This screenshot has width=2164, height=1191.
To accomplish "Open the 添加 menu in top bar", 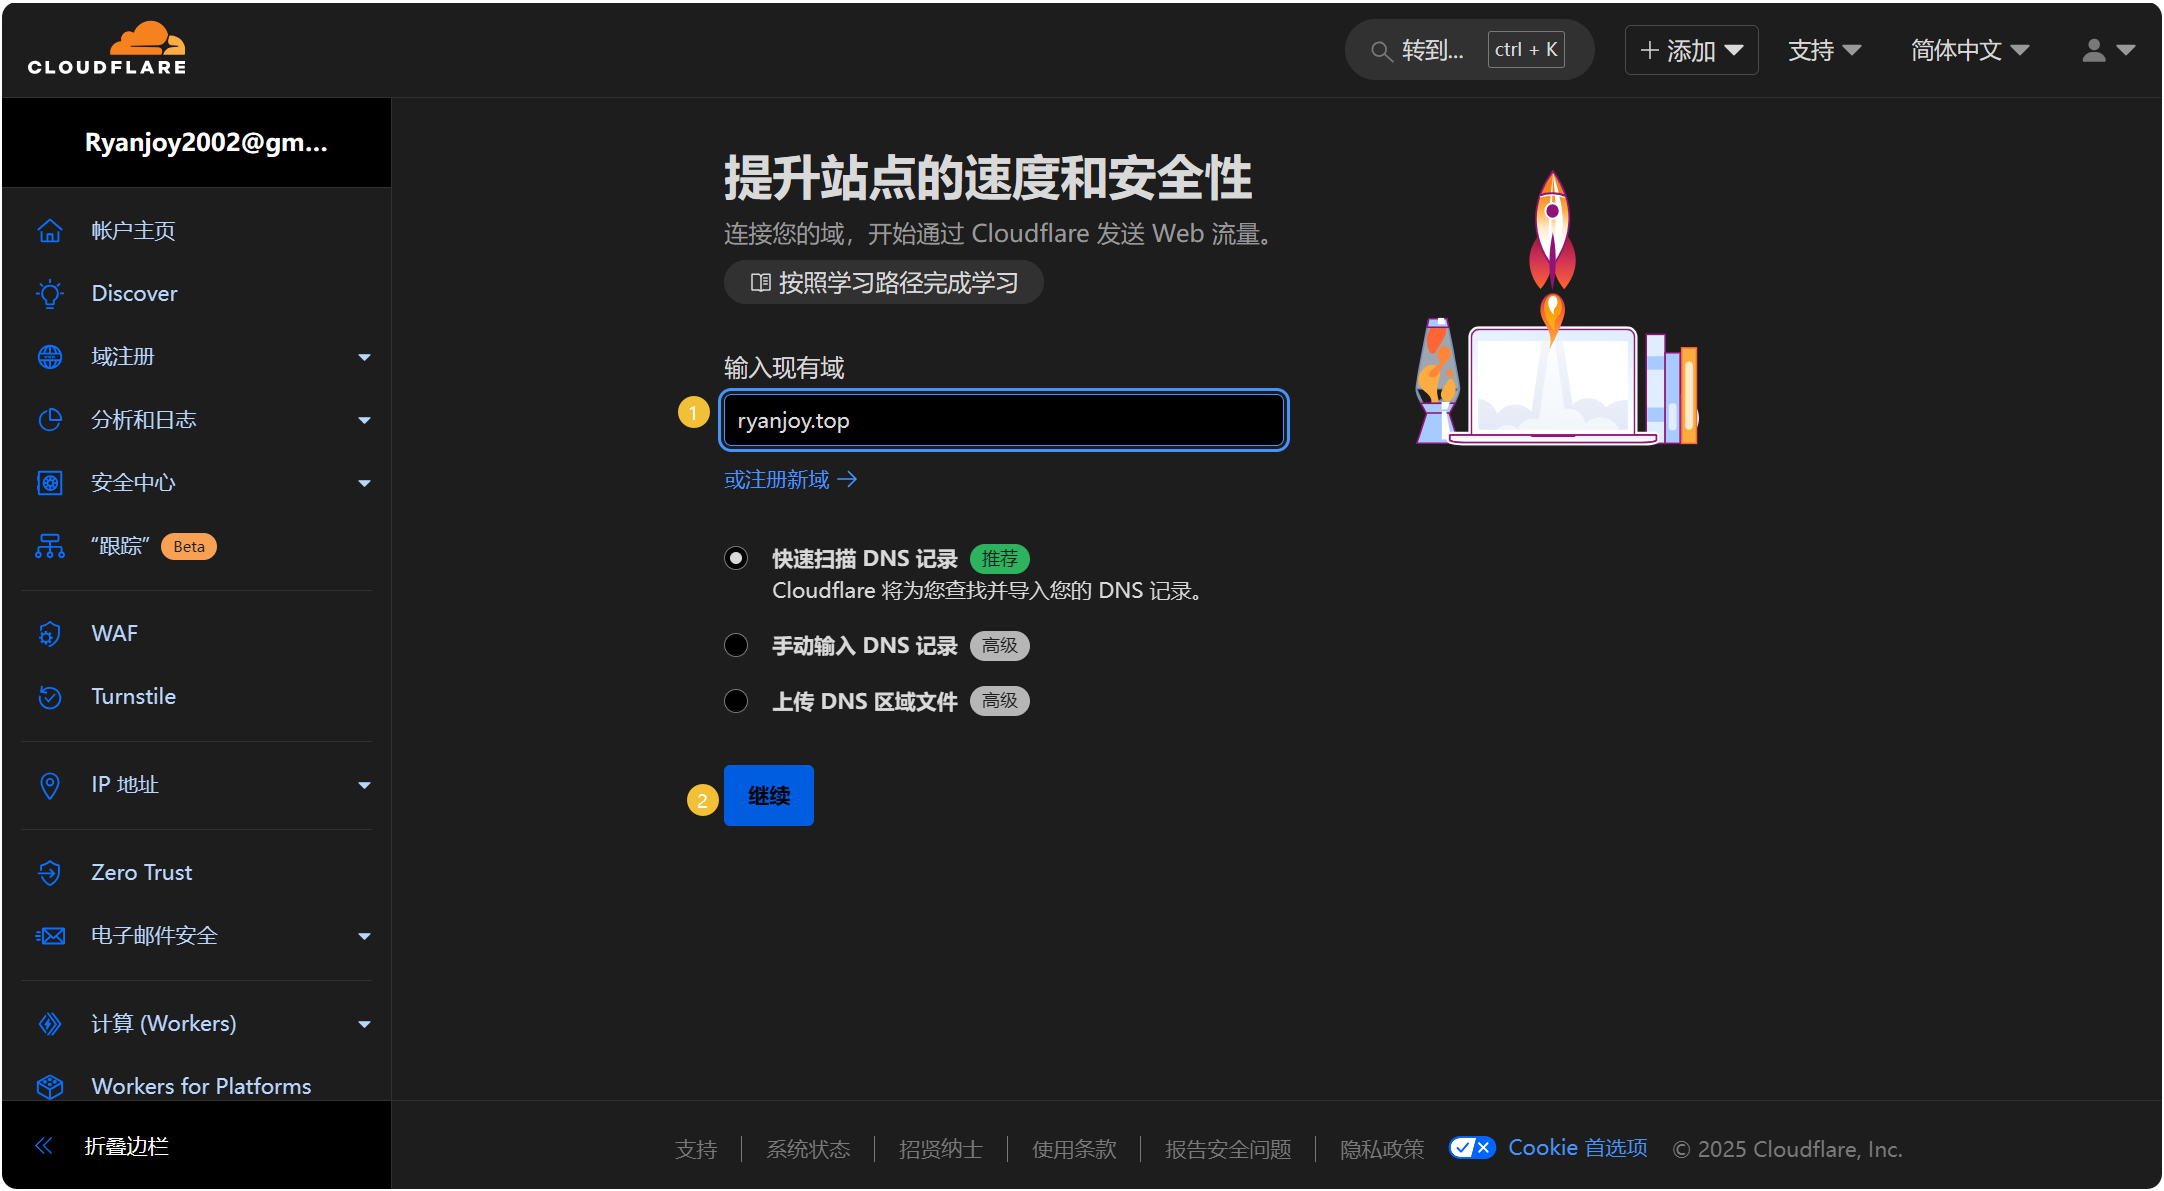I will coord(1690,49).
